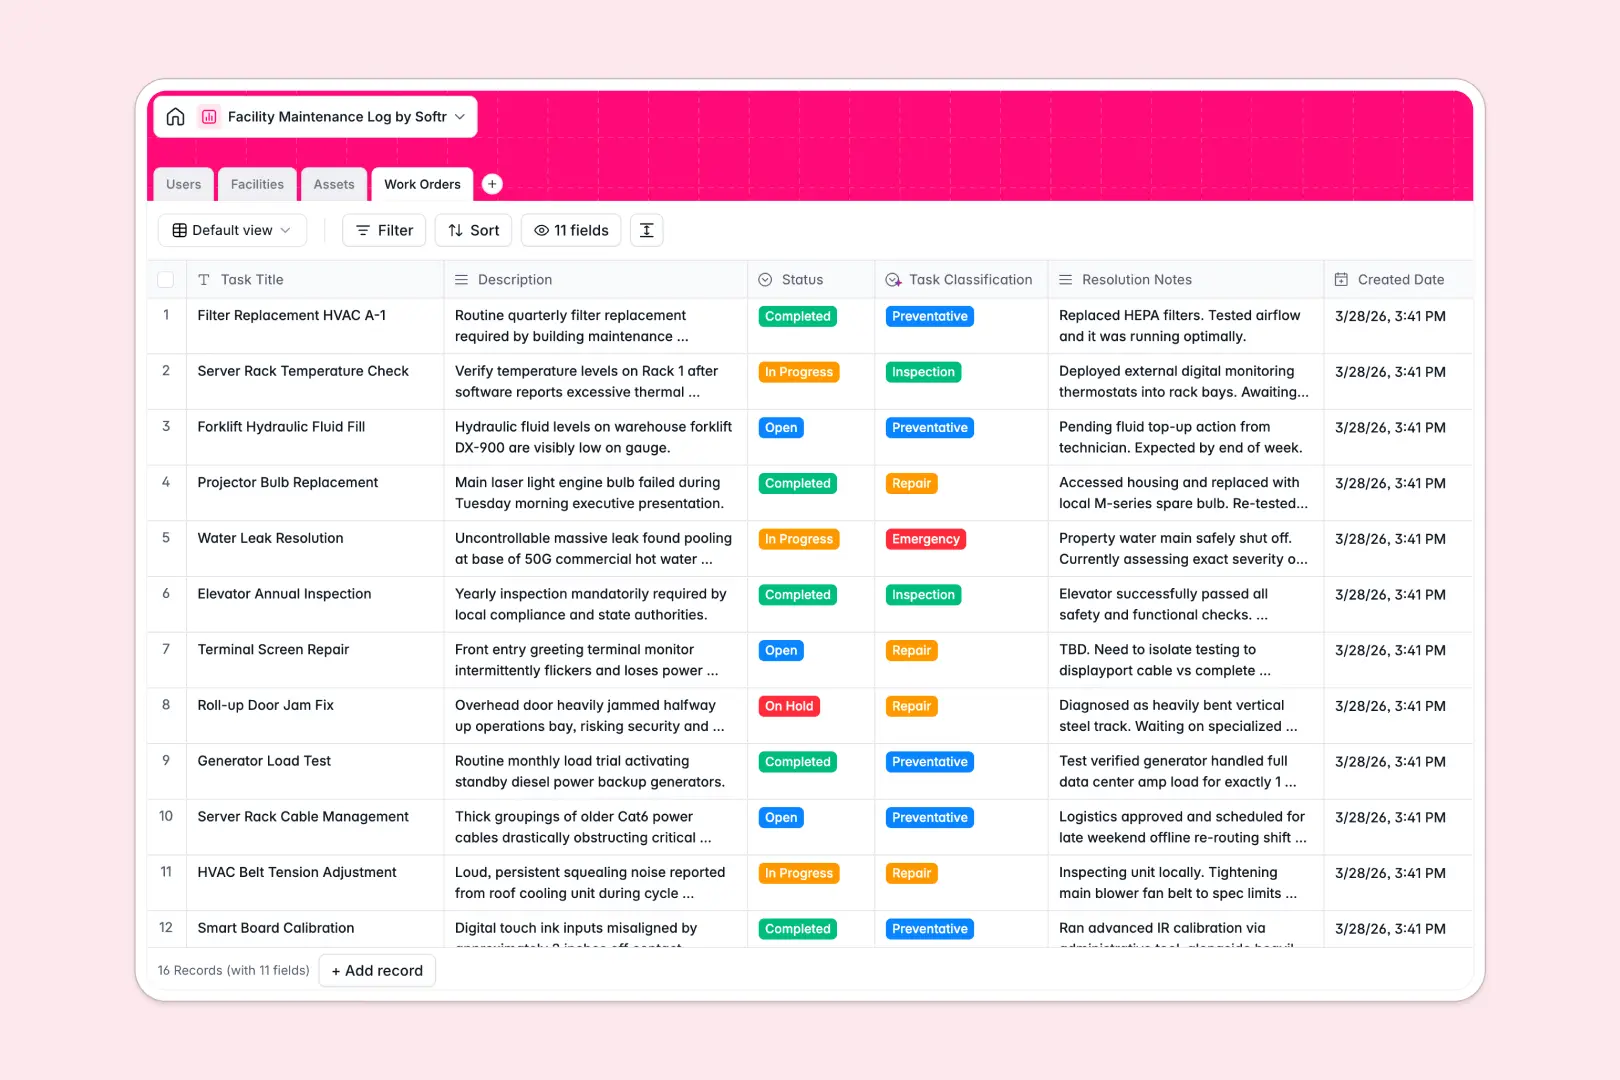This screenshot has height=1080, width=1620.
Task: Open the Sort options
Action: click(473, 230)
